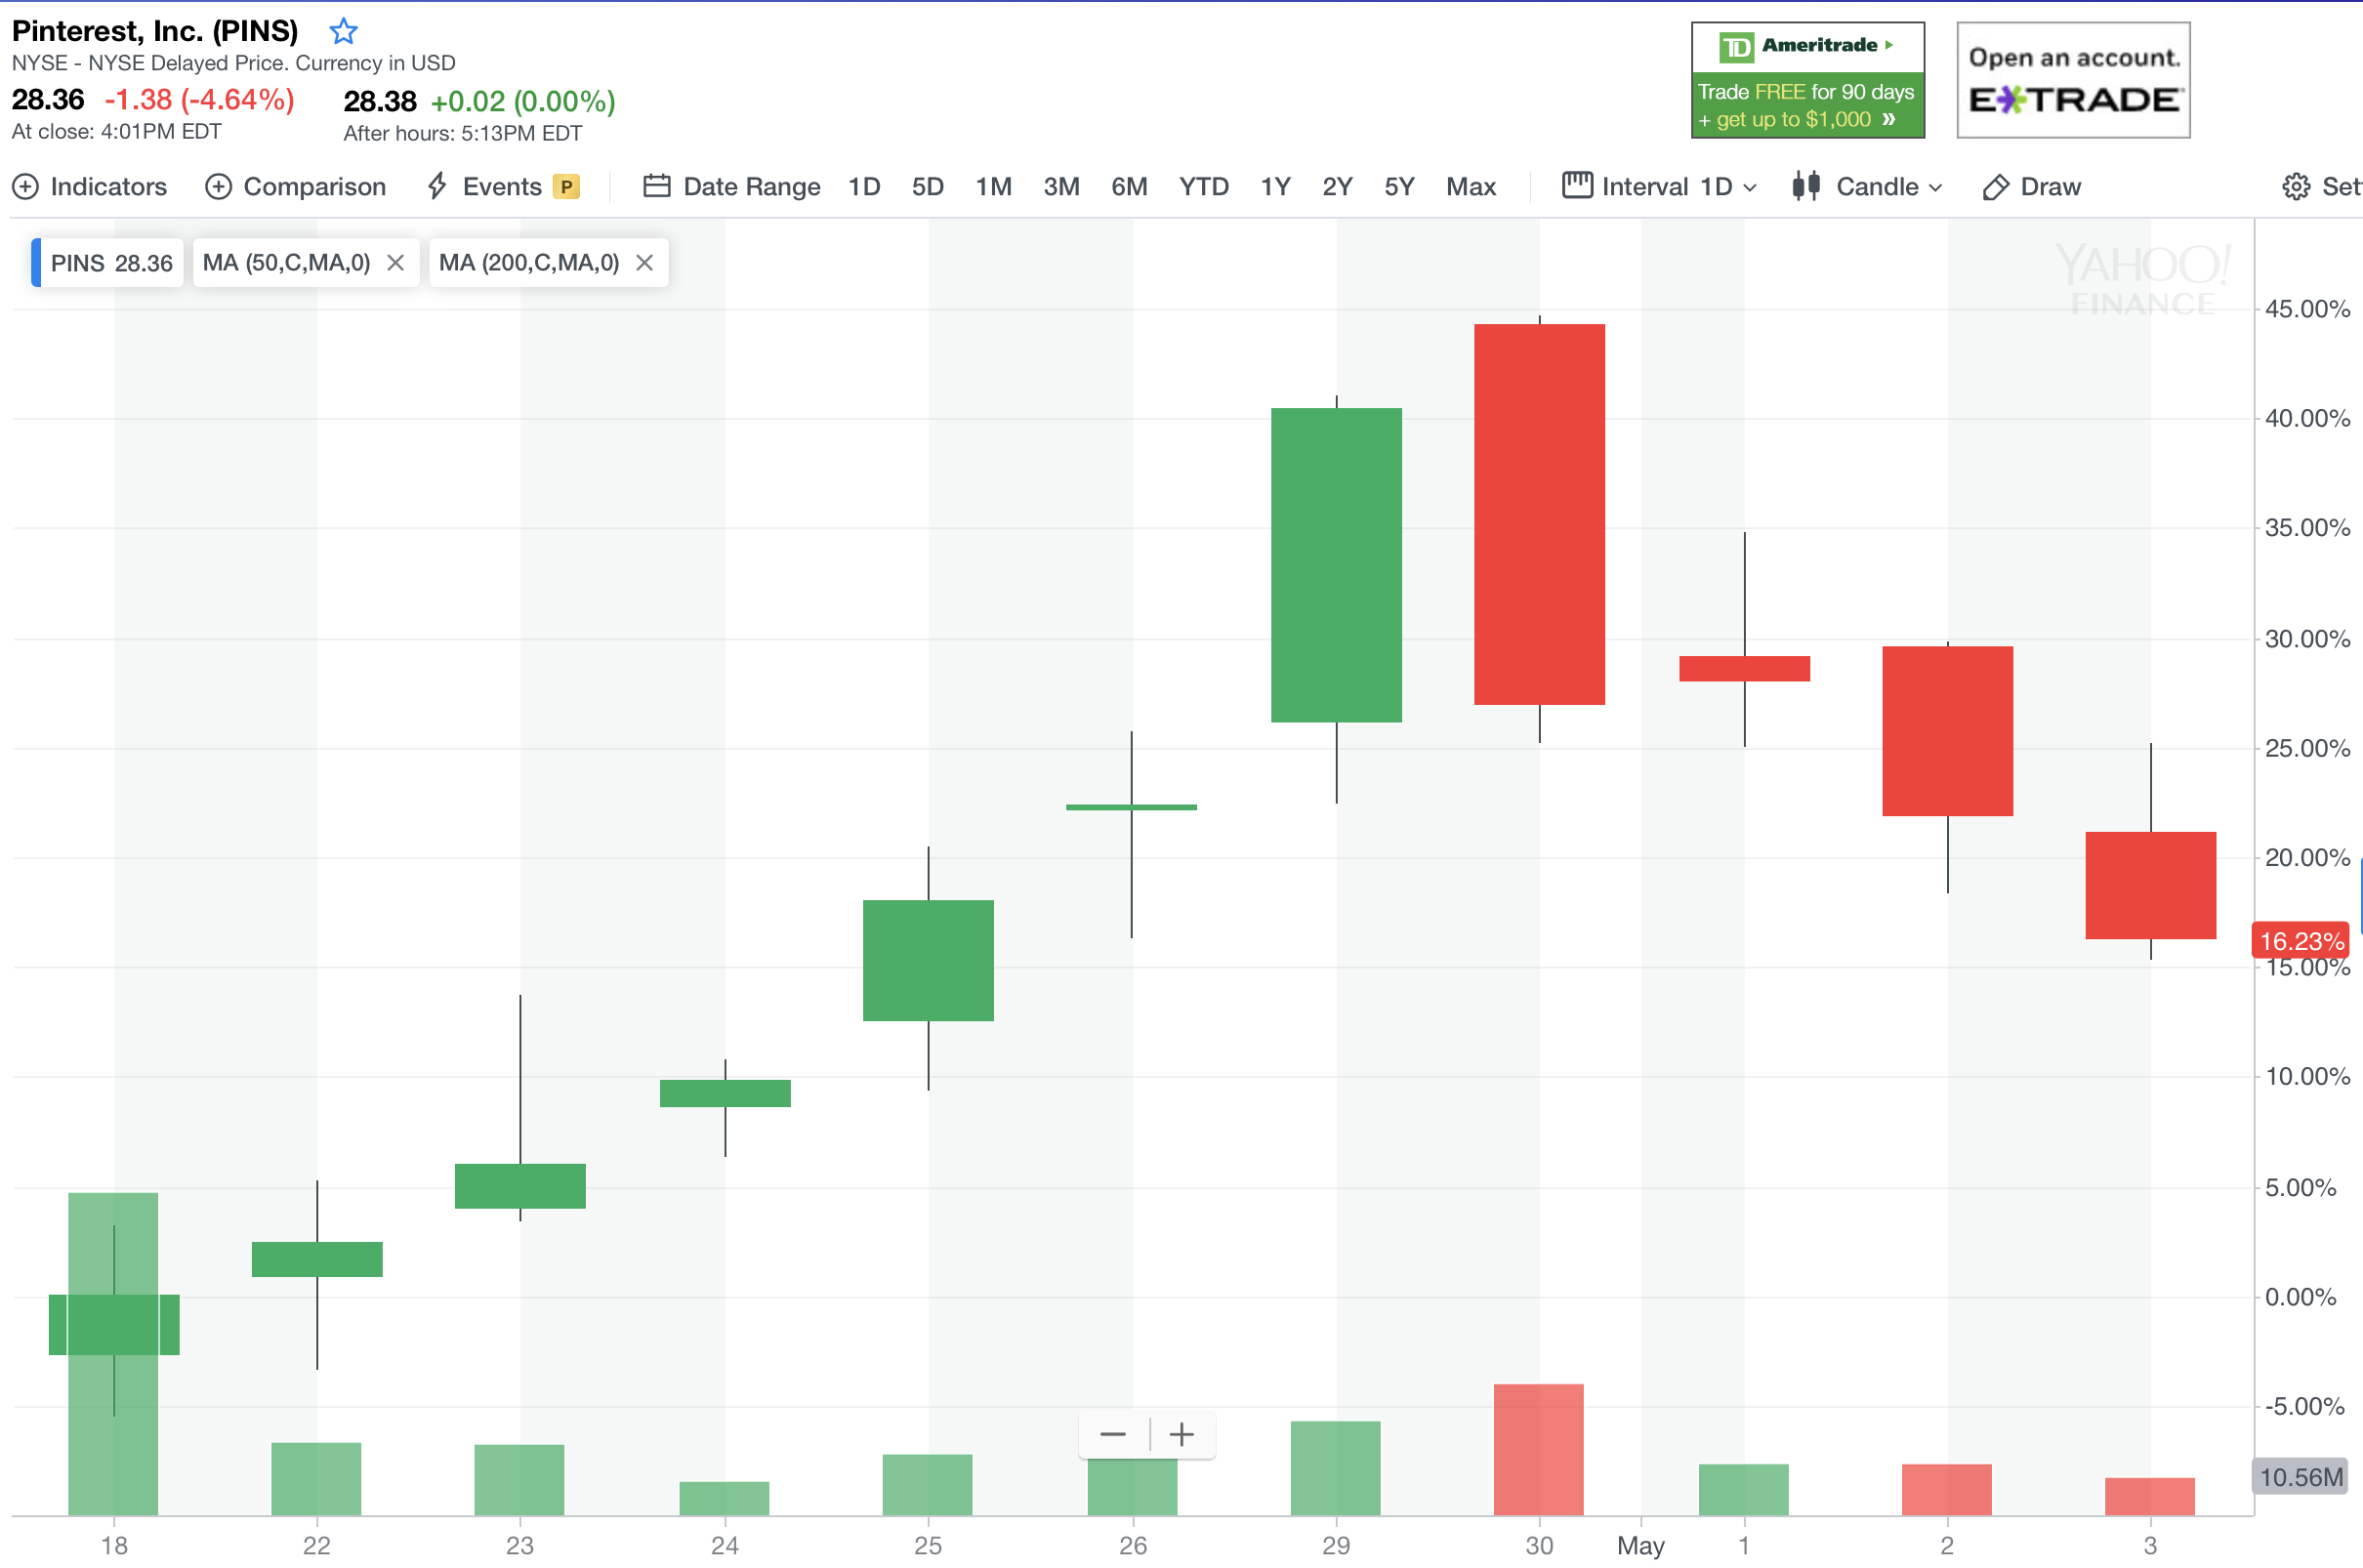Click the Draw pencil icon

1995,187
